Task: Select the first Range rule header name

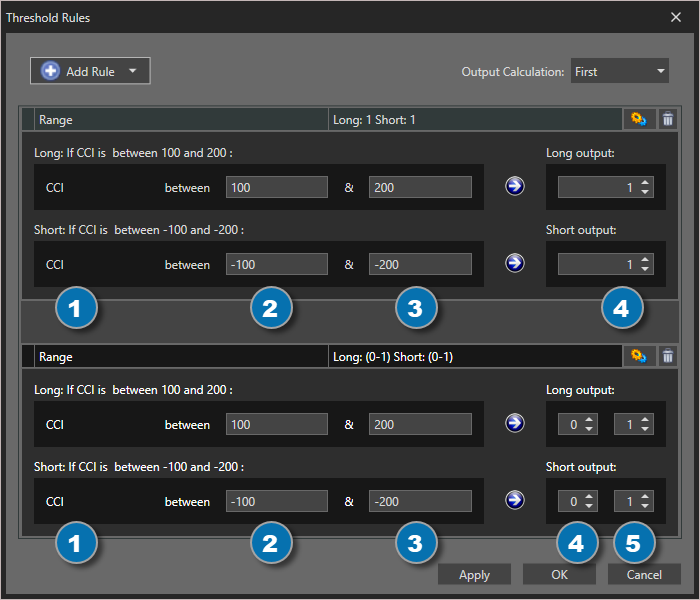Action: coord(56,120)
